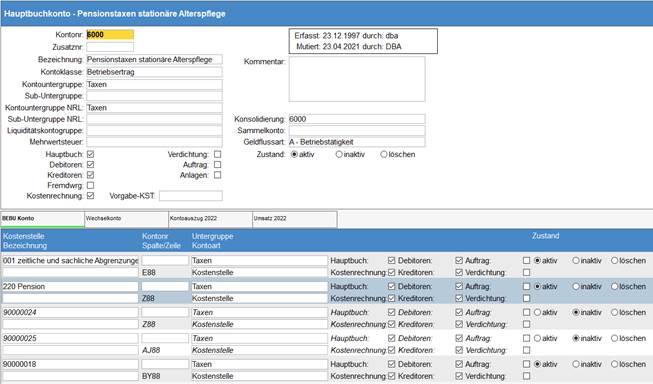This screenshot has height=384, width=653.
Task: Click the Kostenstelle field 001 zeitliche und sachliche Abgrenzungen
Action: [x=70, y=261]
